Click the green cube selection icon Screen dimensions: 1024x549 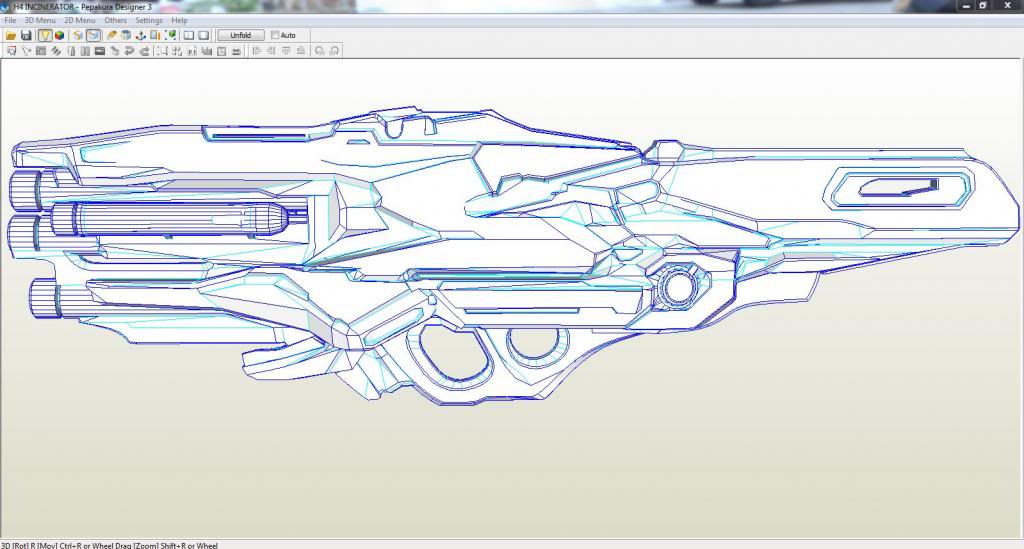[170, 35]
